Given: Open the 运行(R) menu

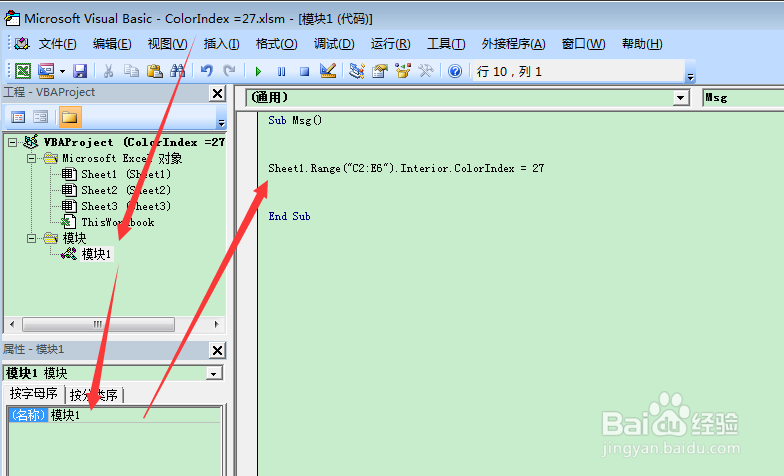Looking at the screenshot, I should point(390,44).
